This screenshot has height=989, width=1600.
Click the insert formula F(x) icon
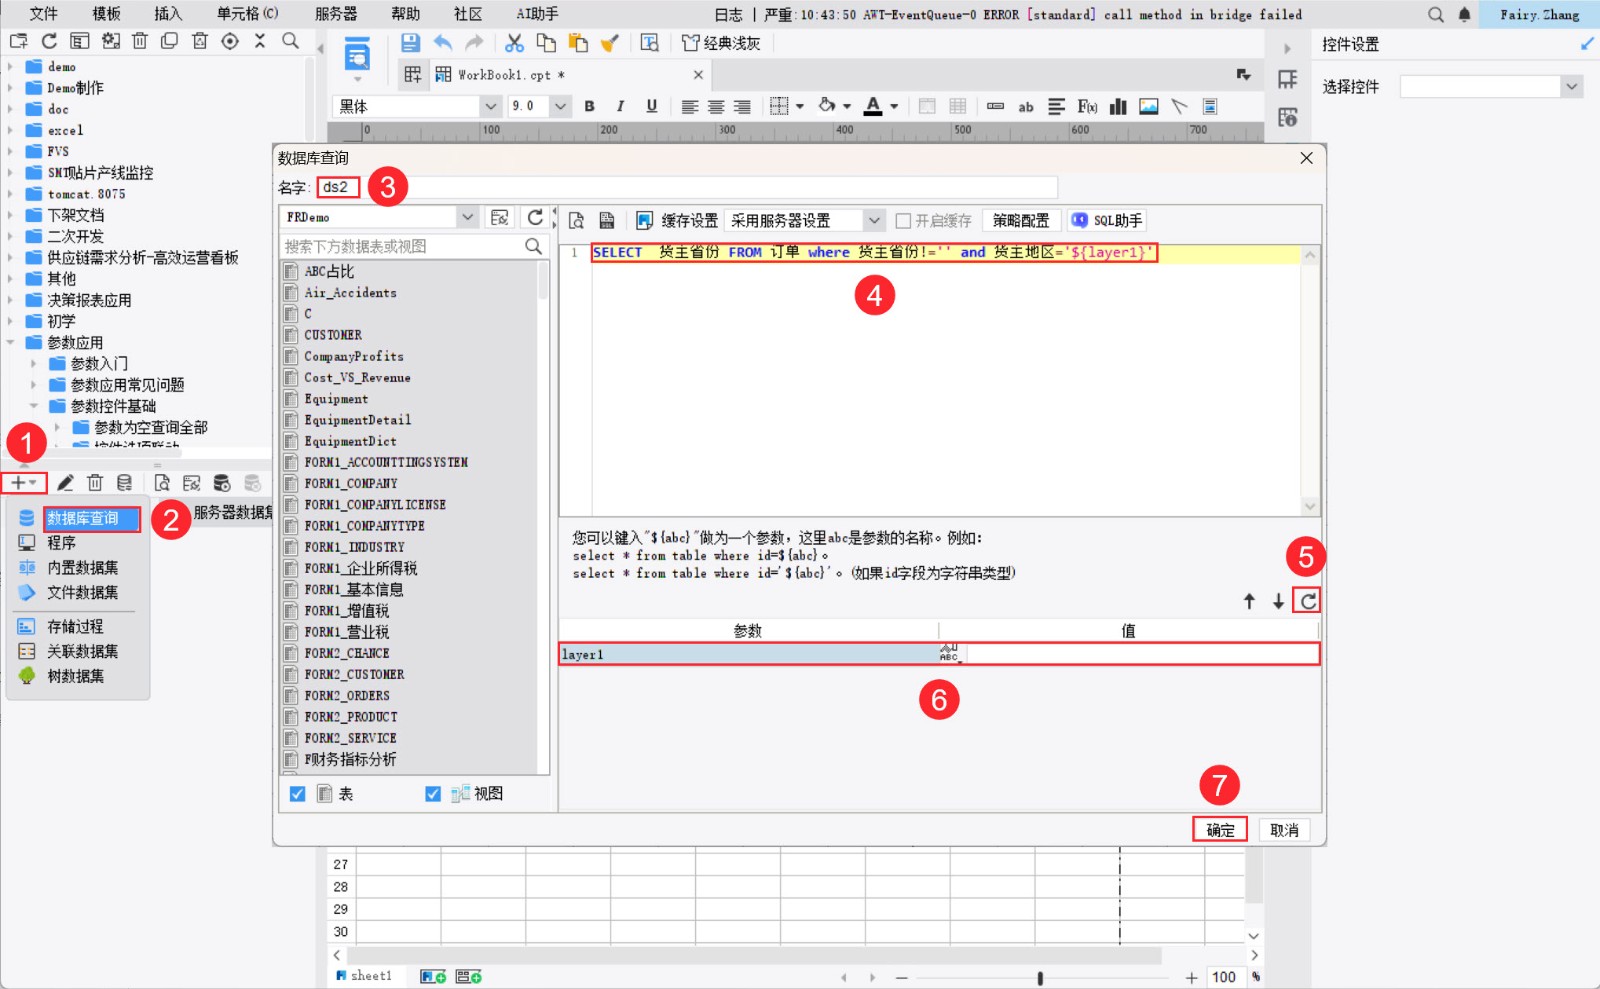[x=1087, y=106]
